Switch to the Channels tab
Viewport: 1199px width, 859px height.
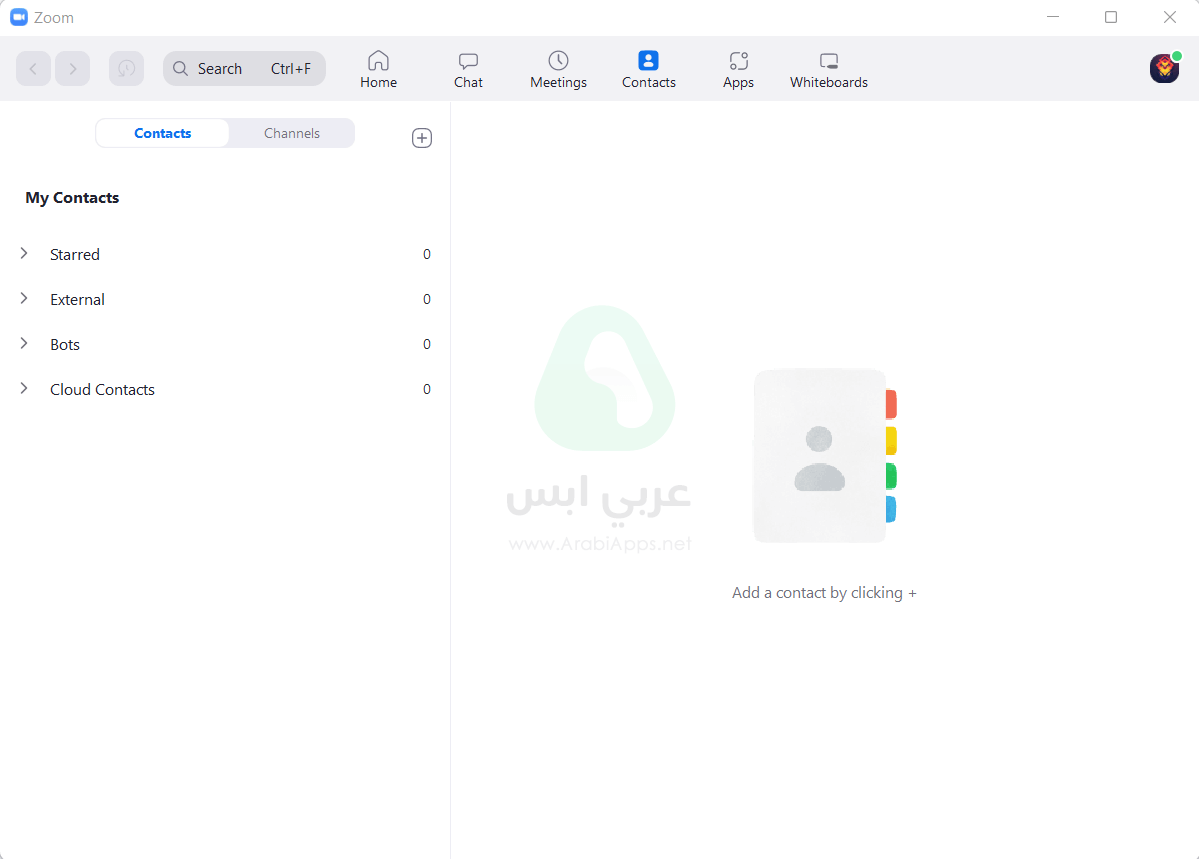[291, 132]
